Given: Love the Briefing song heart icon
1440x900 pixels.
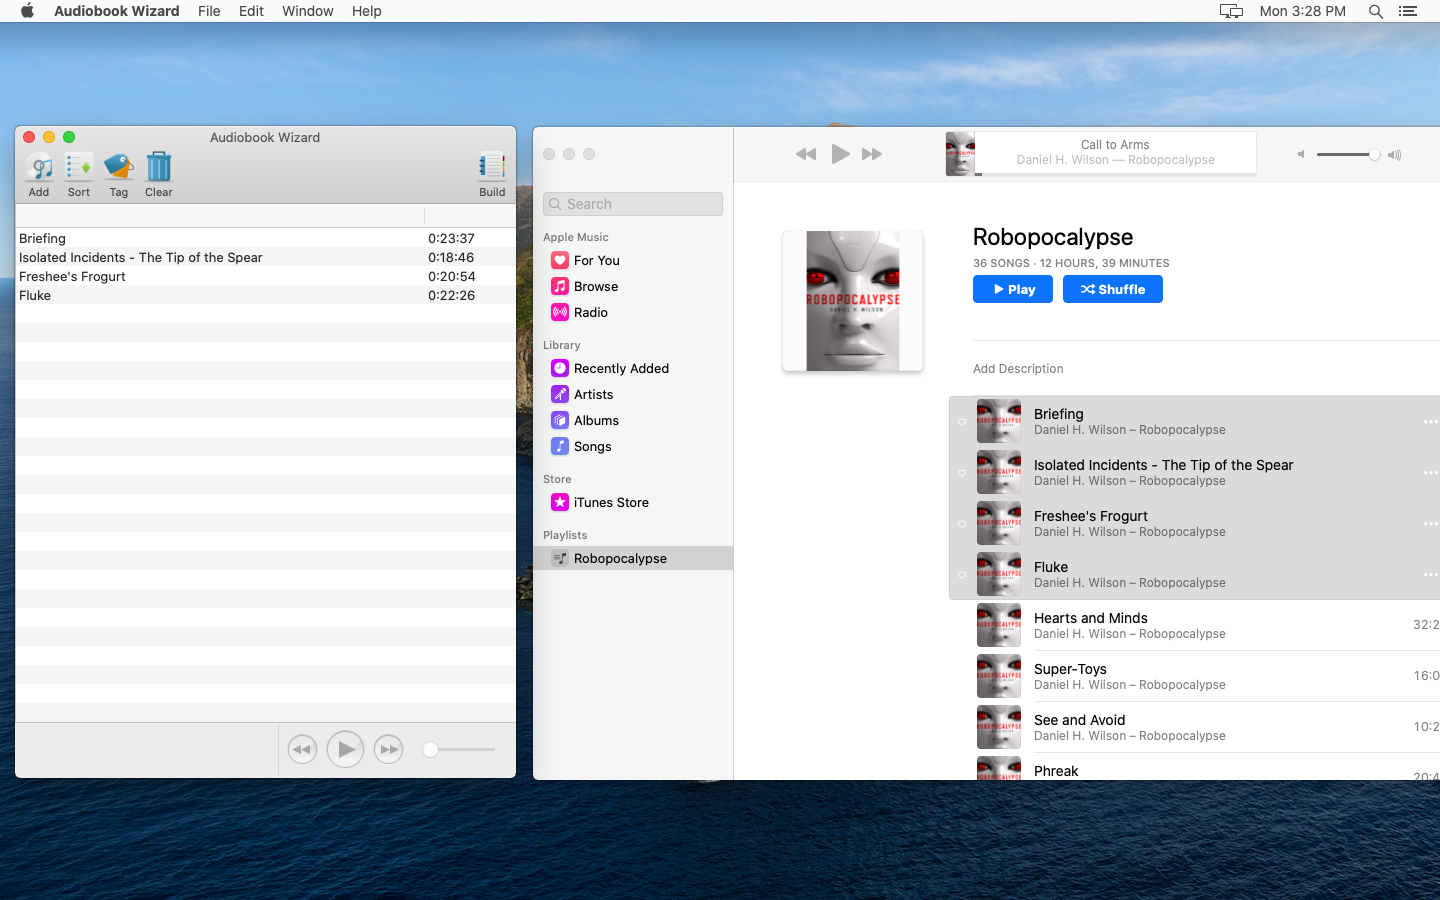Looking at the screenshot, I should pyautogui.click(x=962, y=422).
